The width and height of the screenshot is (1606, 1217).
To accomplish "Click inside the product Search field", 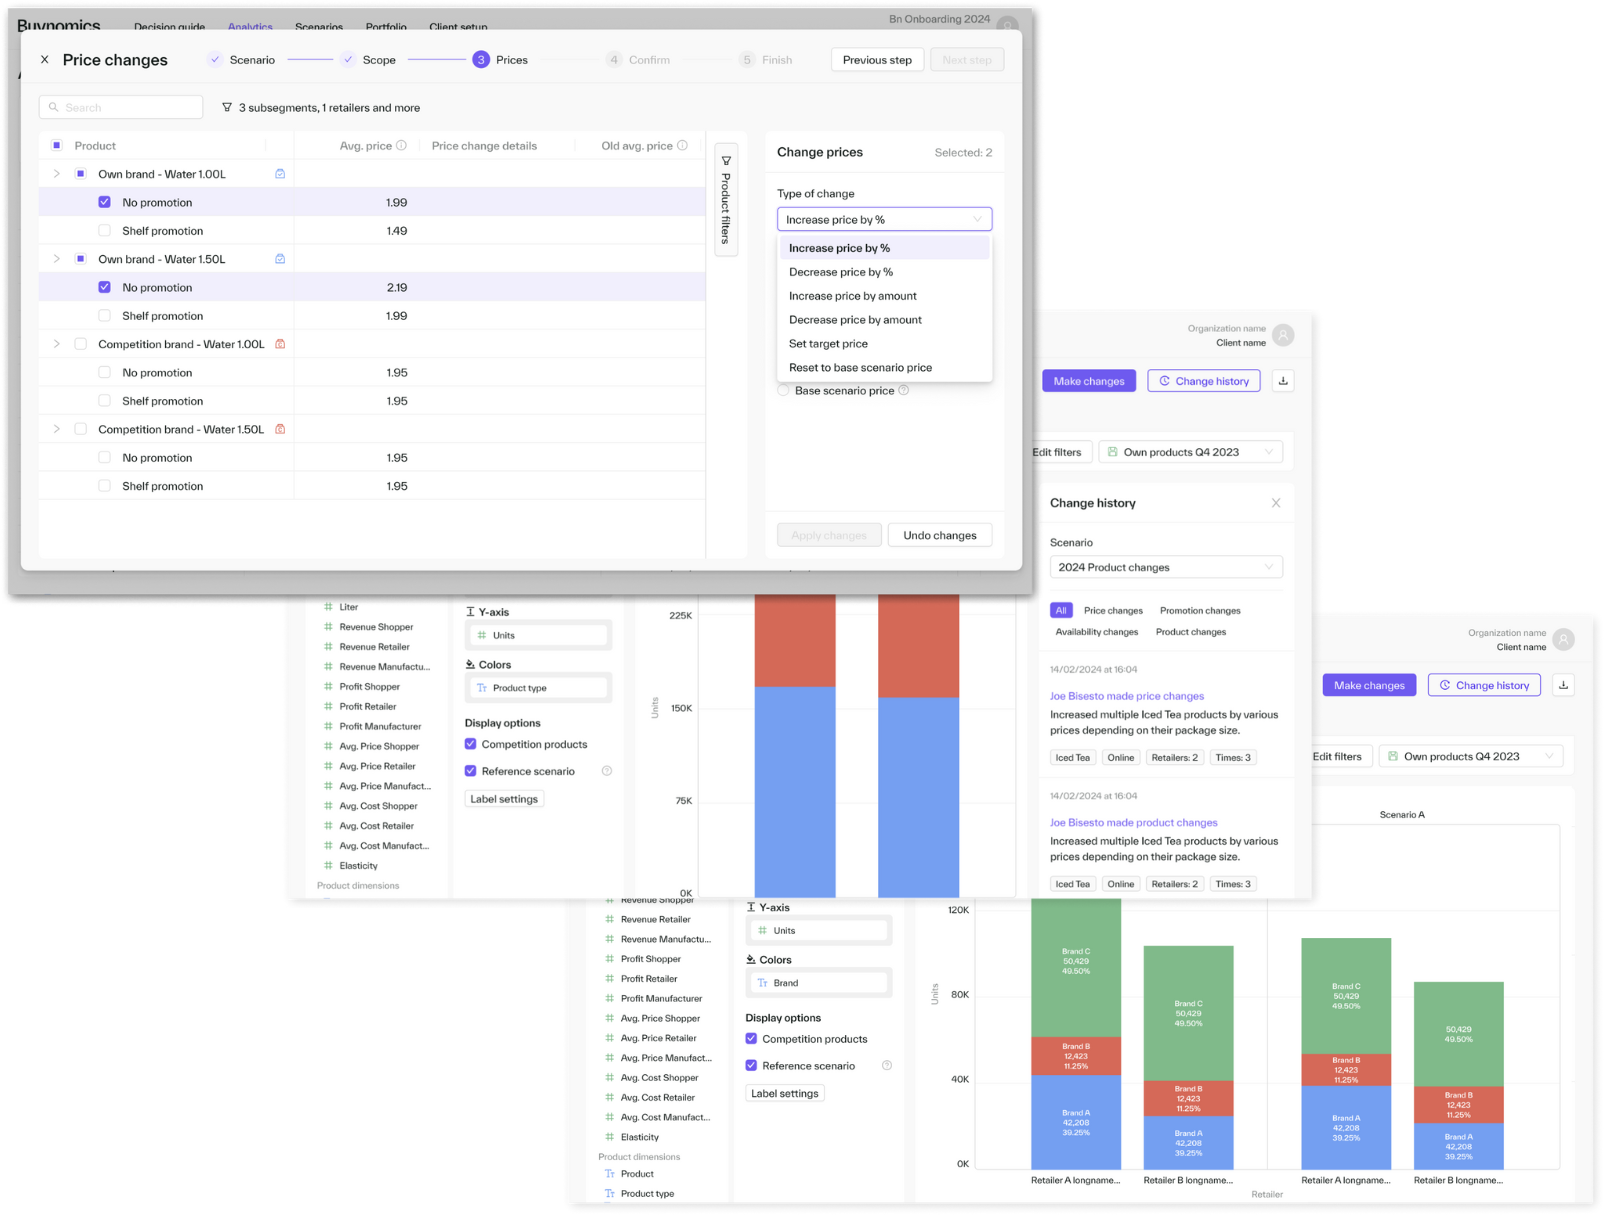I will coord(120,106).
